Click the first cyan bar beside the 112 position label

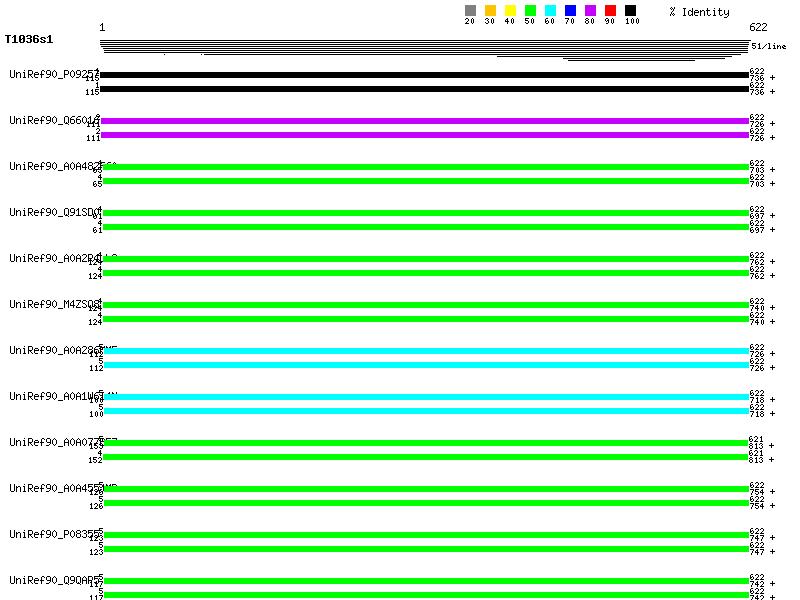425,351
